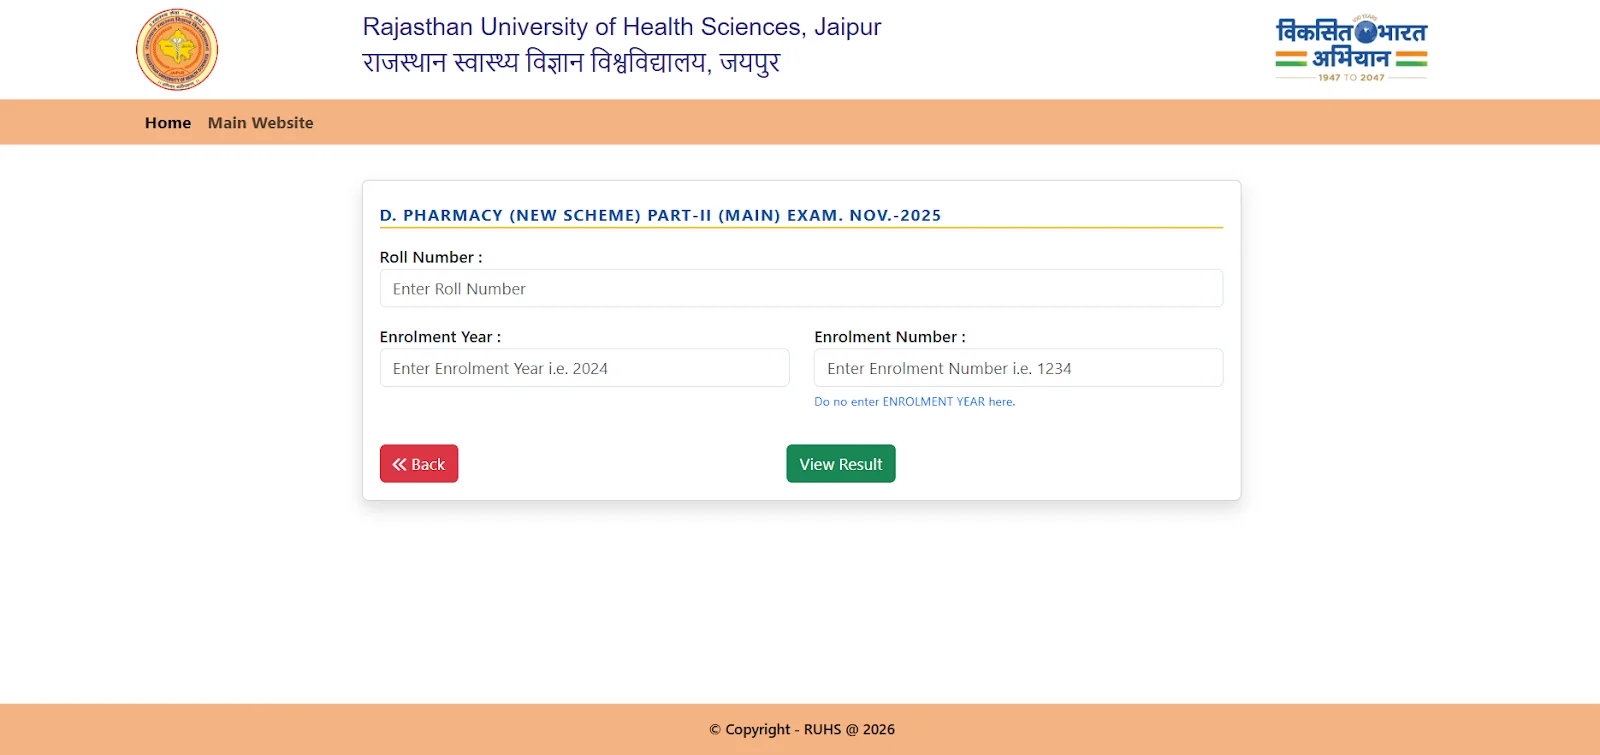Click the "Enrolment Number :" label
This screenshot has height=755, width=1600.
pyautogui.click(x=890, y=337)
